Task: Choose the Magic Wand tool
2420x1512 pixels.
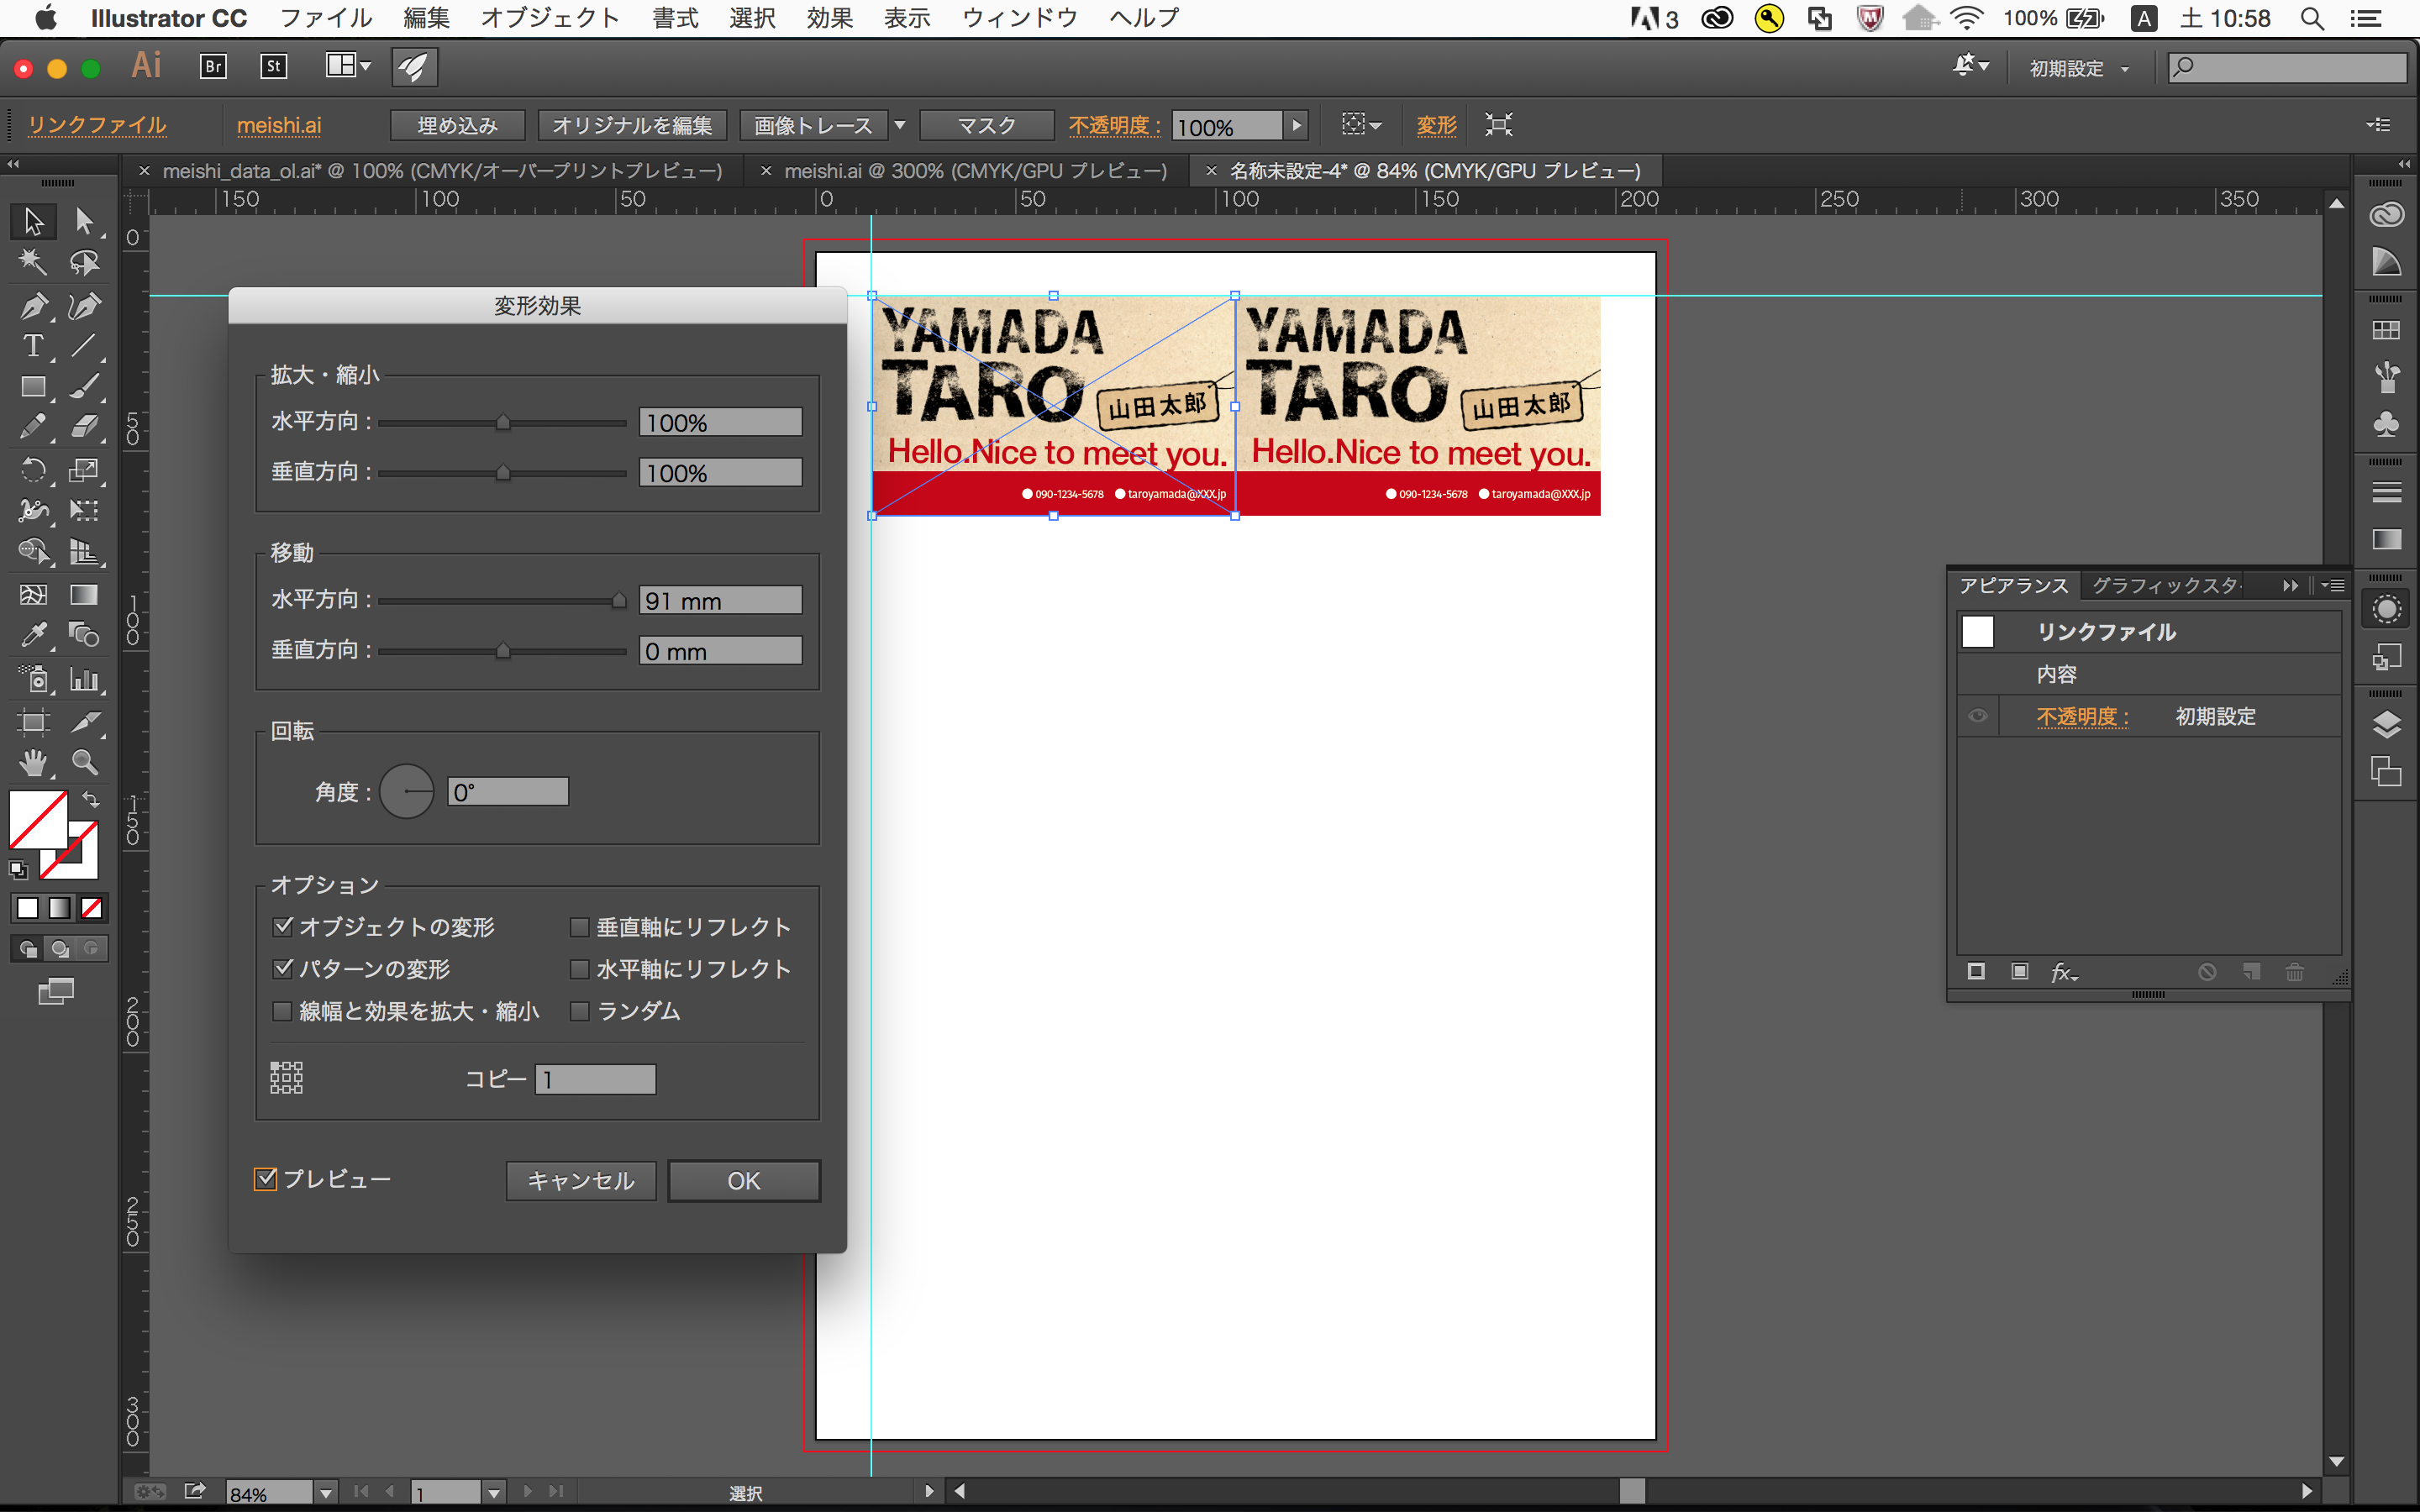Action: click(x=33, y=262)
